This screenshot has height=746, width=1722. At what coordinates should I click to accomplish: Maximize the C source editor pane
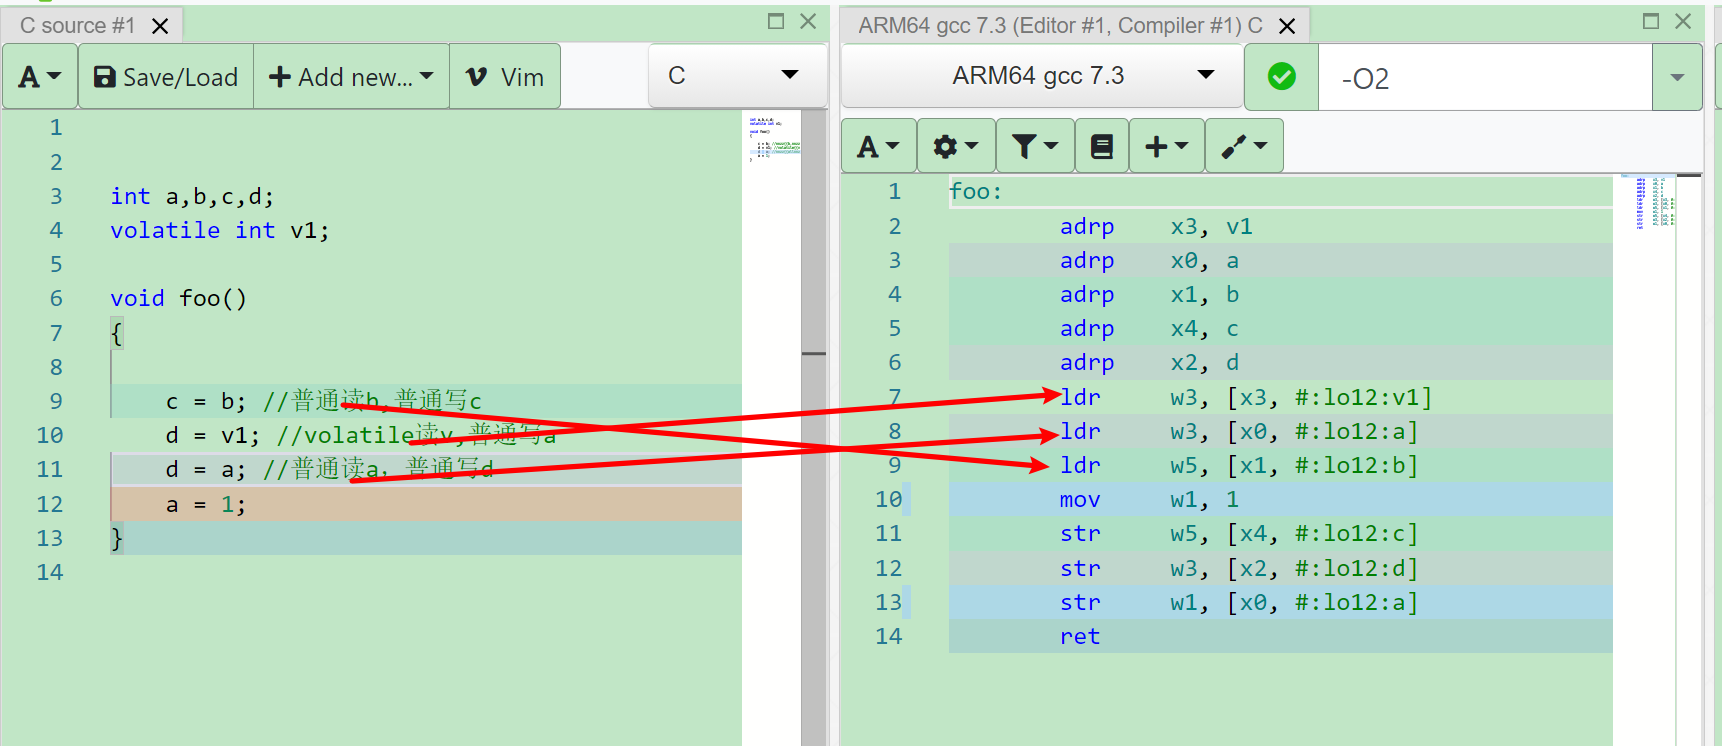point(776,21)
